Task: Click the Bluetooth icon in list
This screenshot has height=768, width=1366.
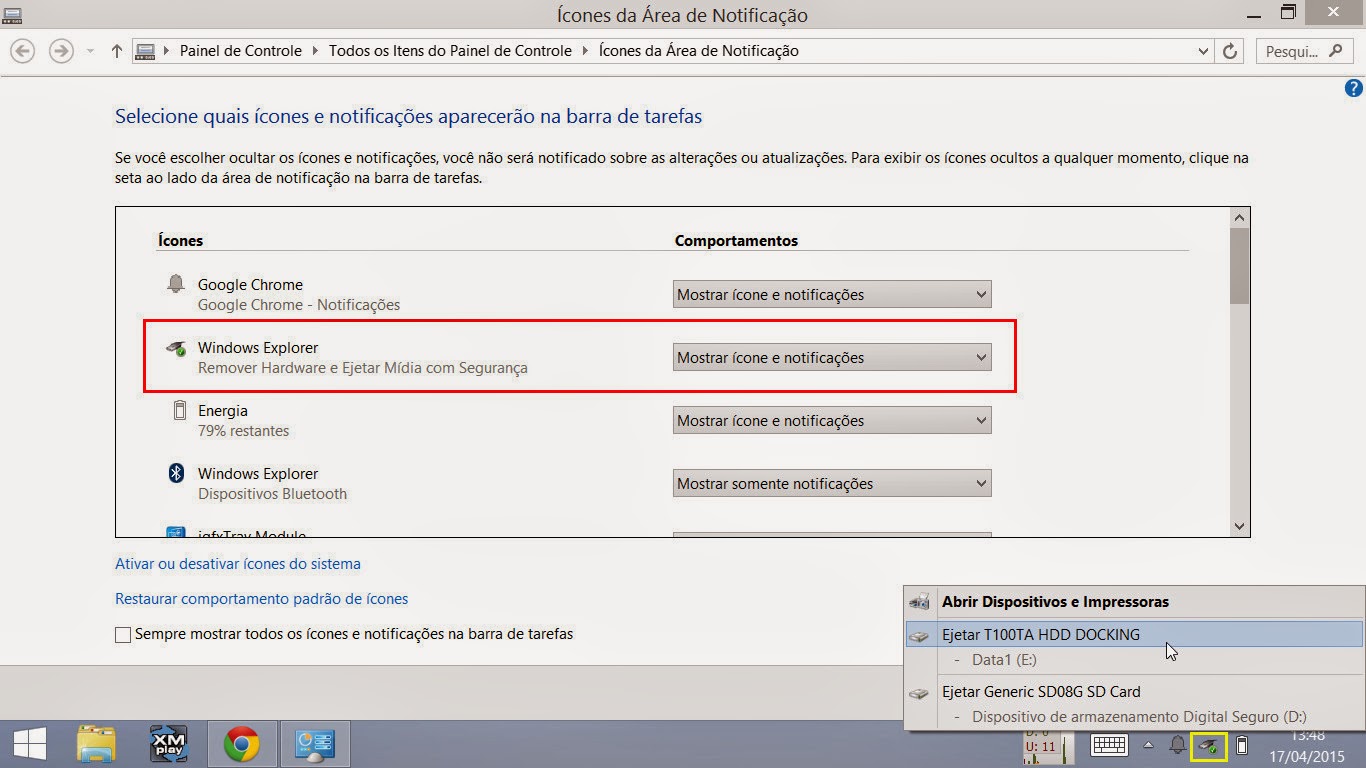Action: pyautogui.click(x=176, y=473)
